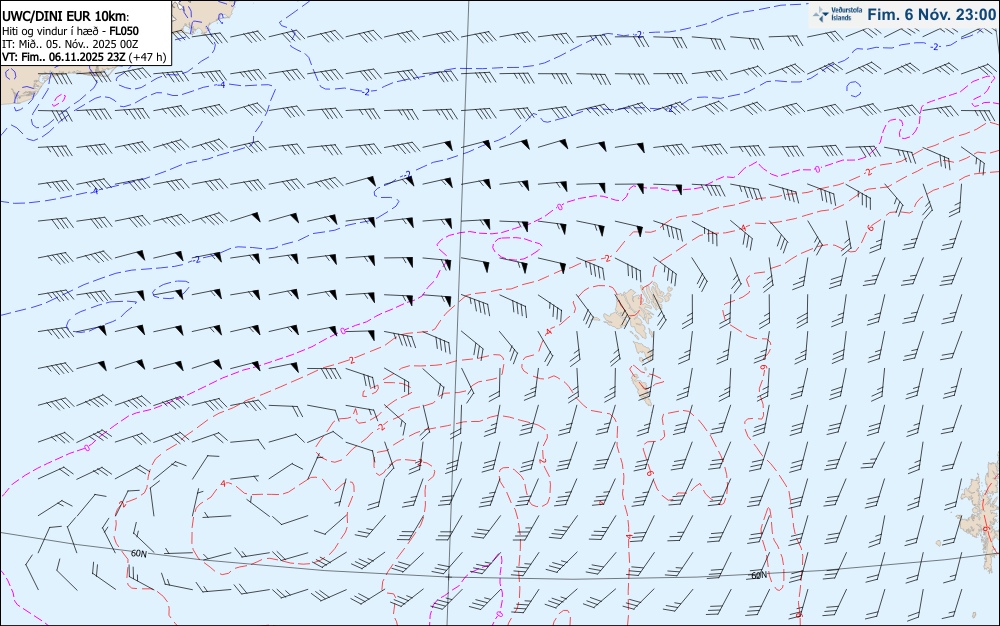Click the 'UWC/DINI EUR 10km' title
Viewport: 1000px width, 626px height.
point(65,17)
